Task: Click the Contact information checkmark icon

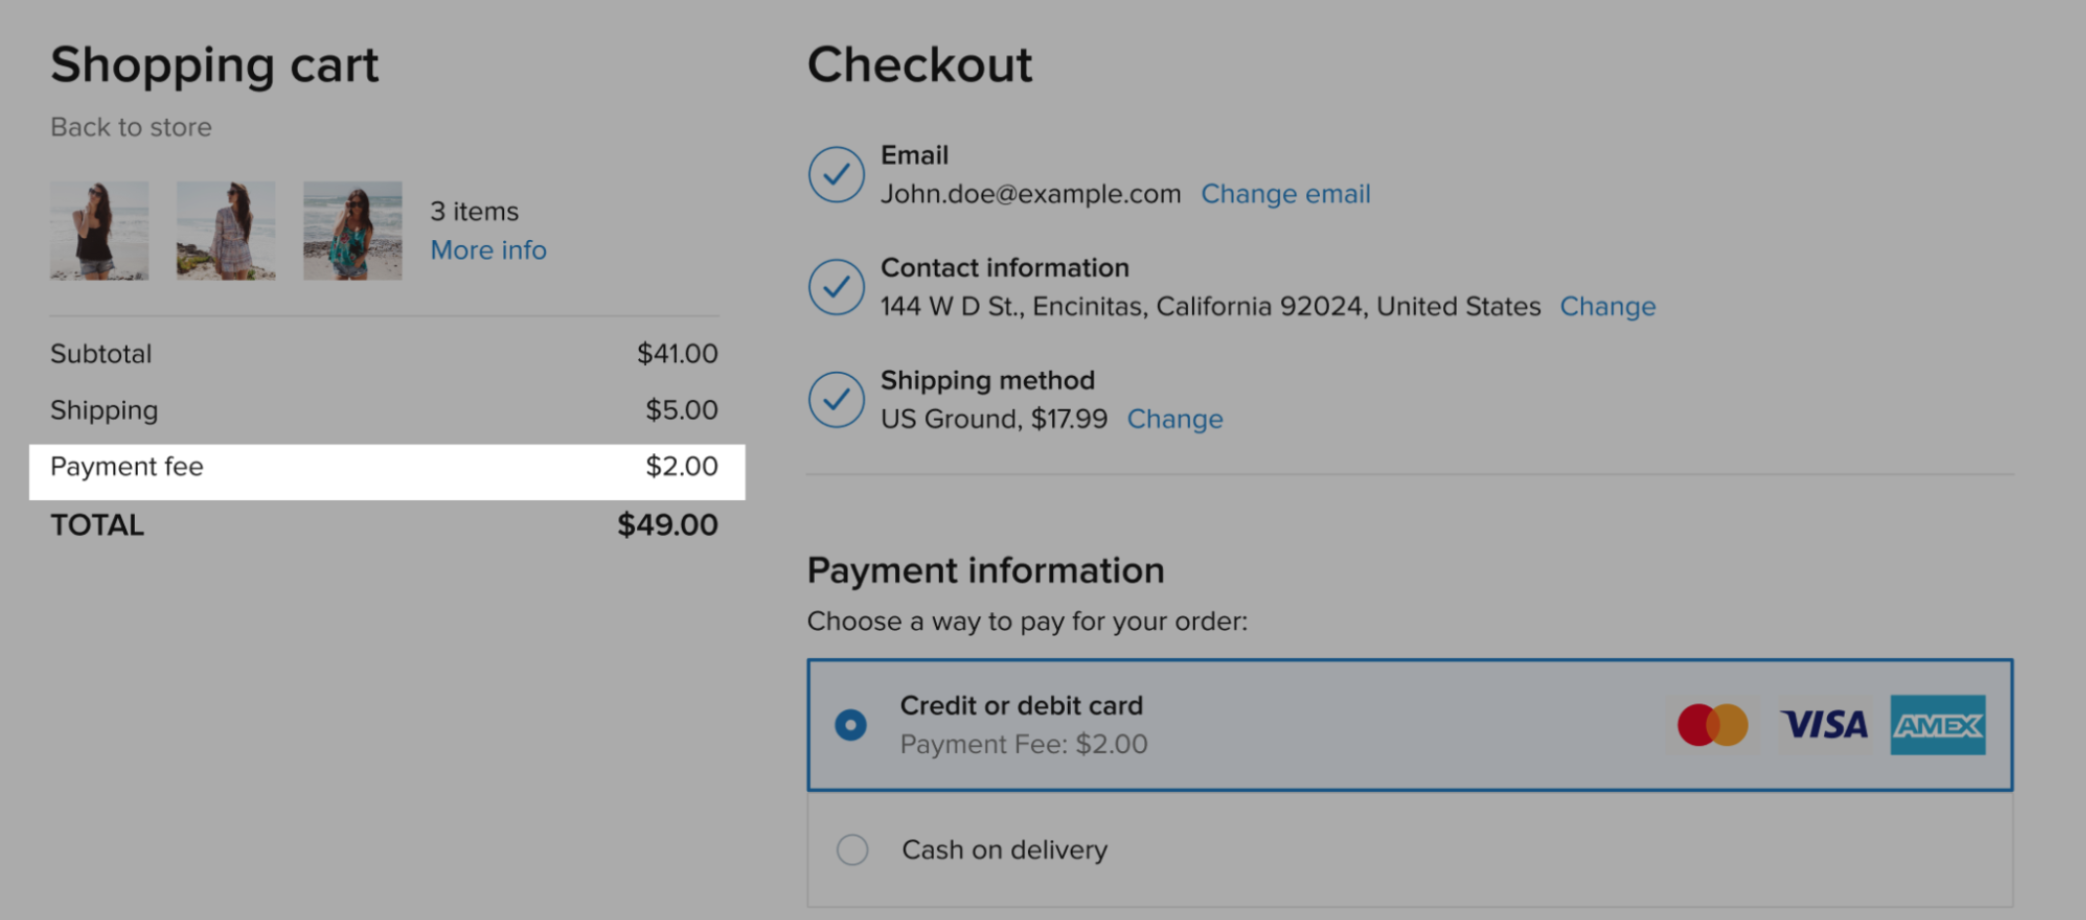Action: click(x=836, y=287)
